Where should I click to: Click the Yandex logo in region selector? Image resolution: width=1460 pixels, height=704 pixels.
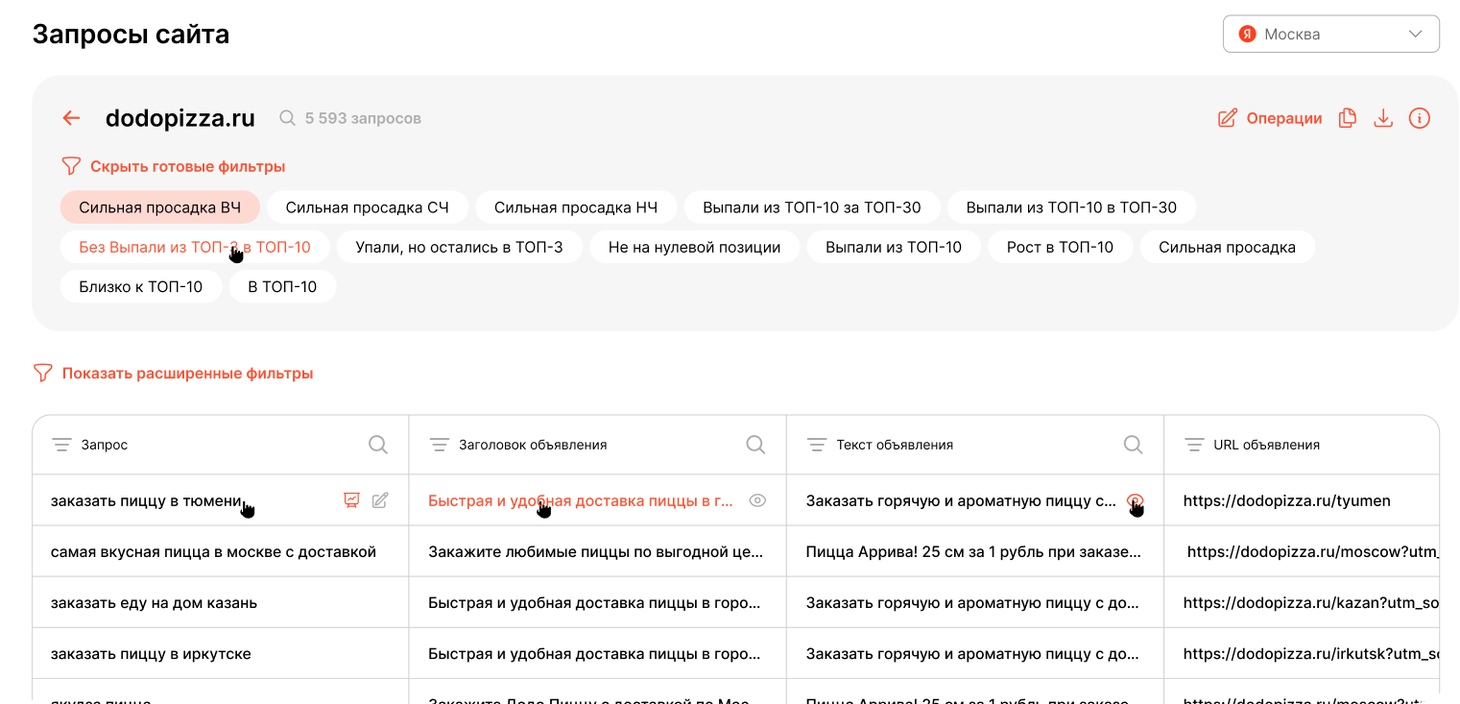(x=1247, y=34)
